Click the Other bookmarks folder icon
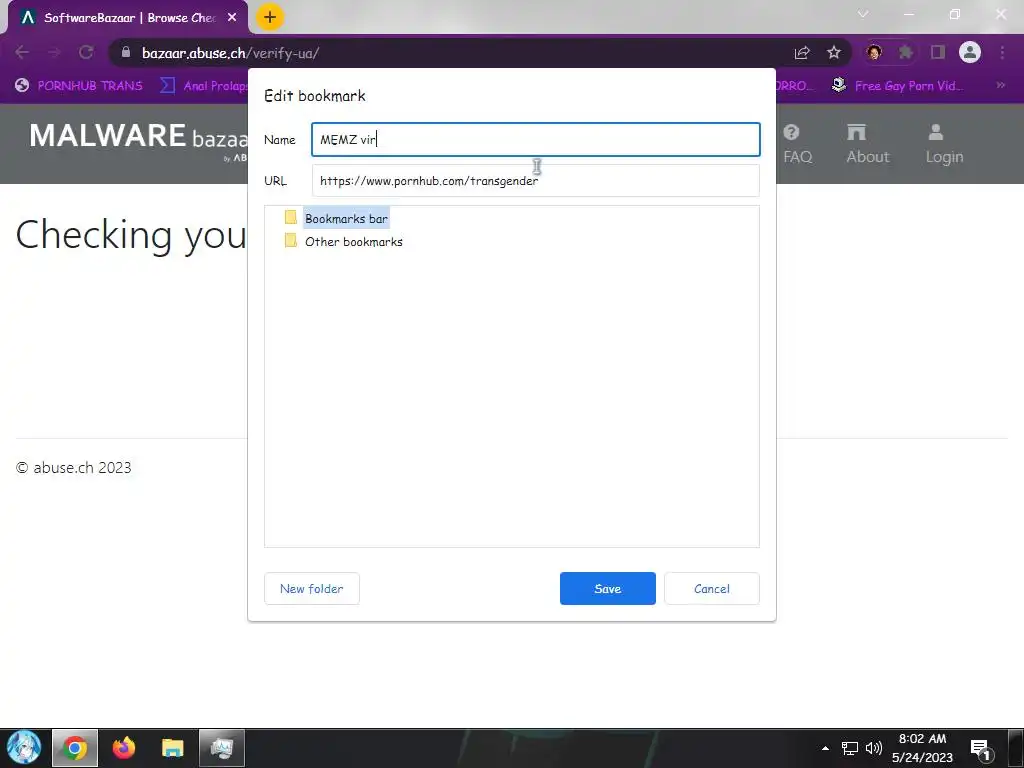1024x768 pixels. click(x=291, y=241)
